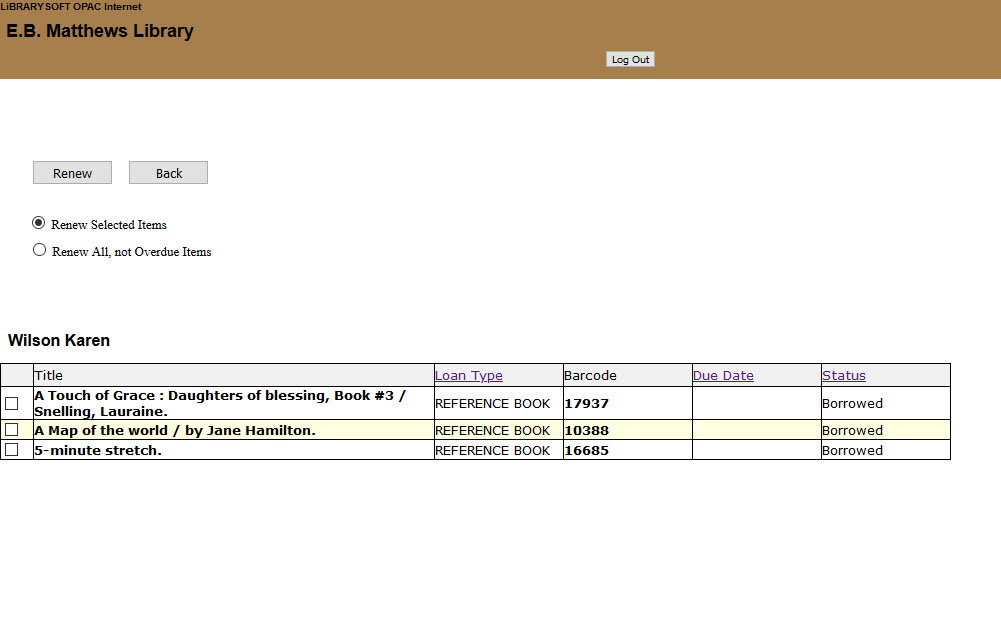Click barcode number 17937
This screenshot has width=1001, height=627.
[586, 404]
